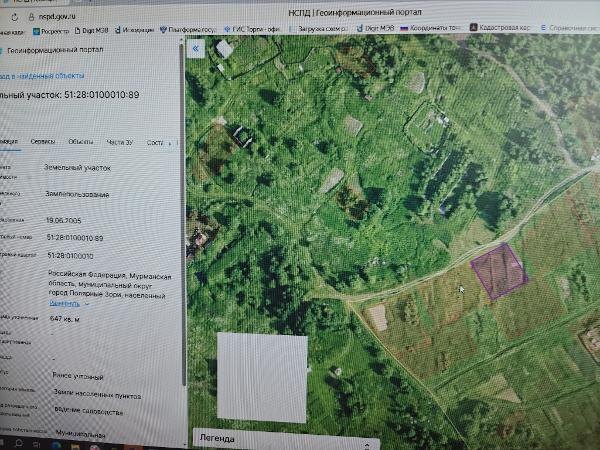Click the cadastral quarter 51:28:0100010 value

[x=70, y=255]
